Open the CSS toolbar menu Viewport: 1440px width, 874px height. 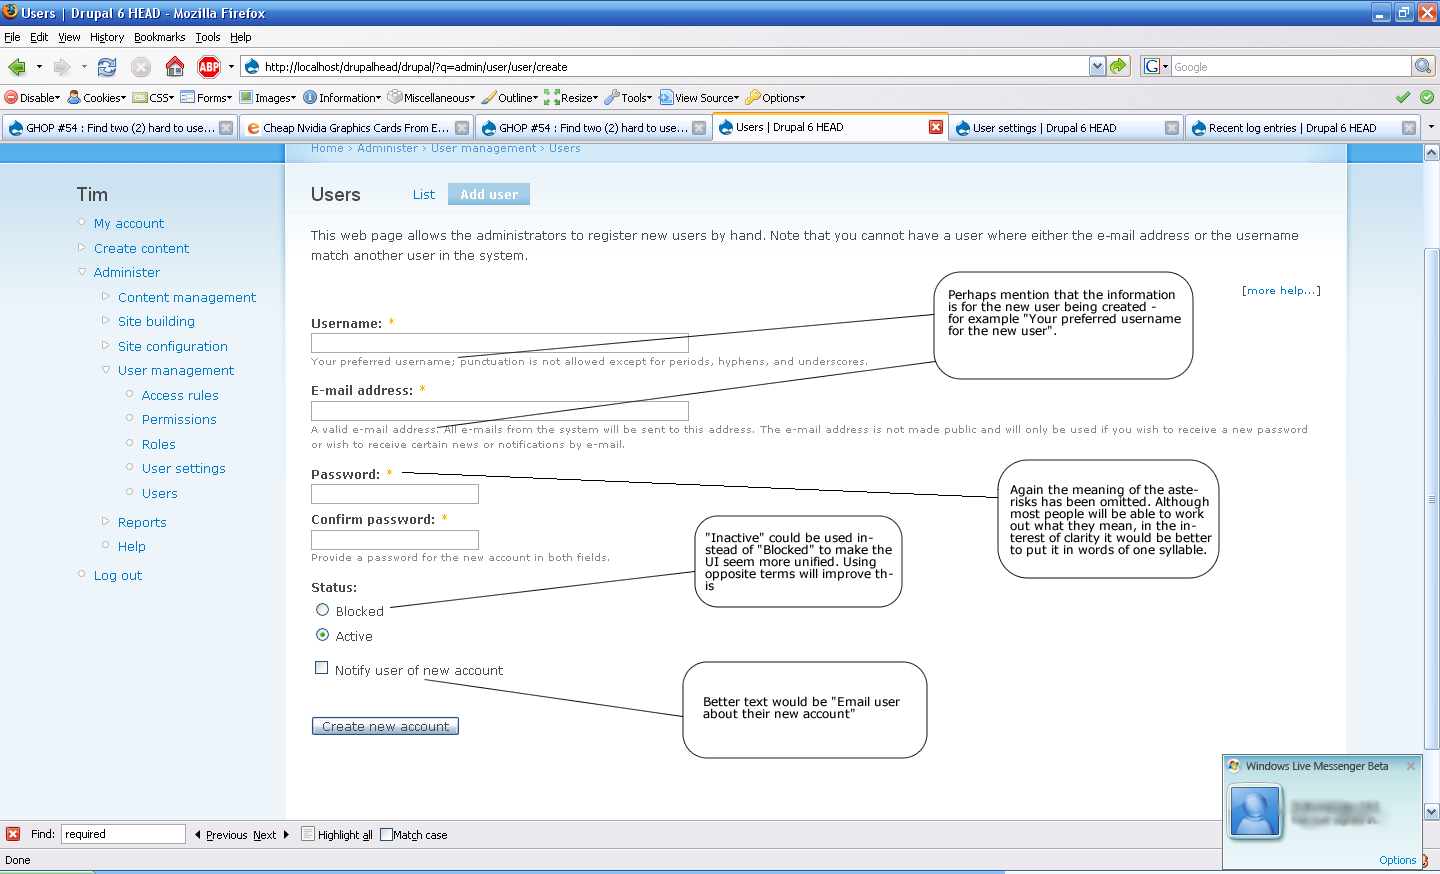[x=154, y=98]
